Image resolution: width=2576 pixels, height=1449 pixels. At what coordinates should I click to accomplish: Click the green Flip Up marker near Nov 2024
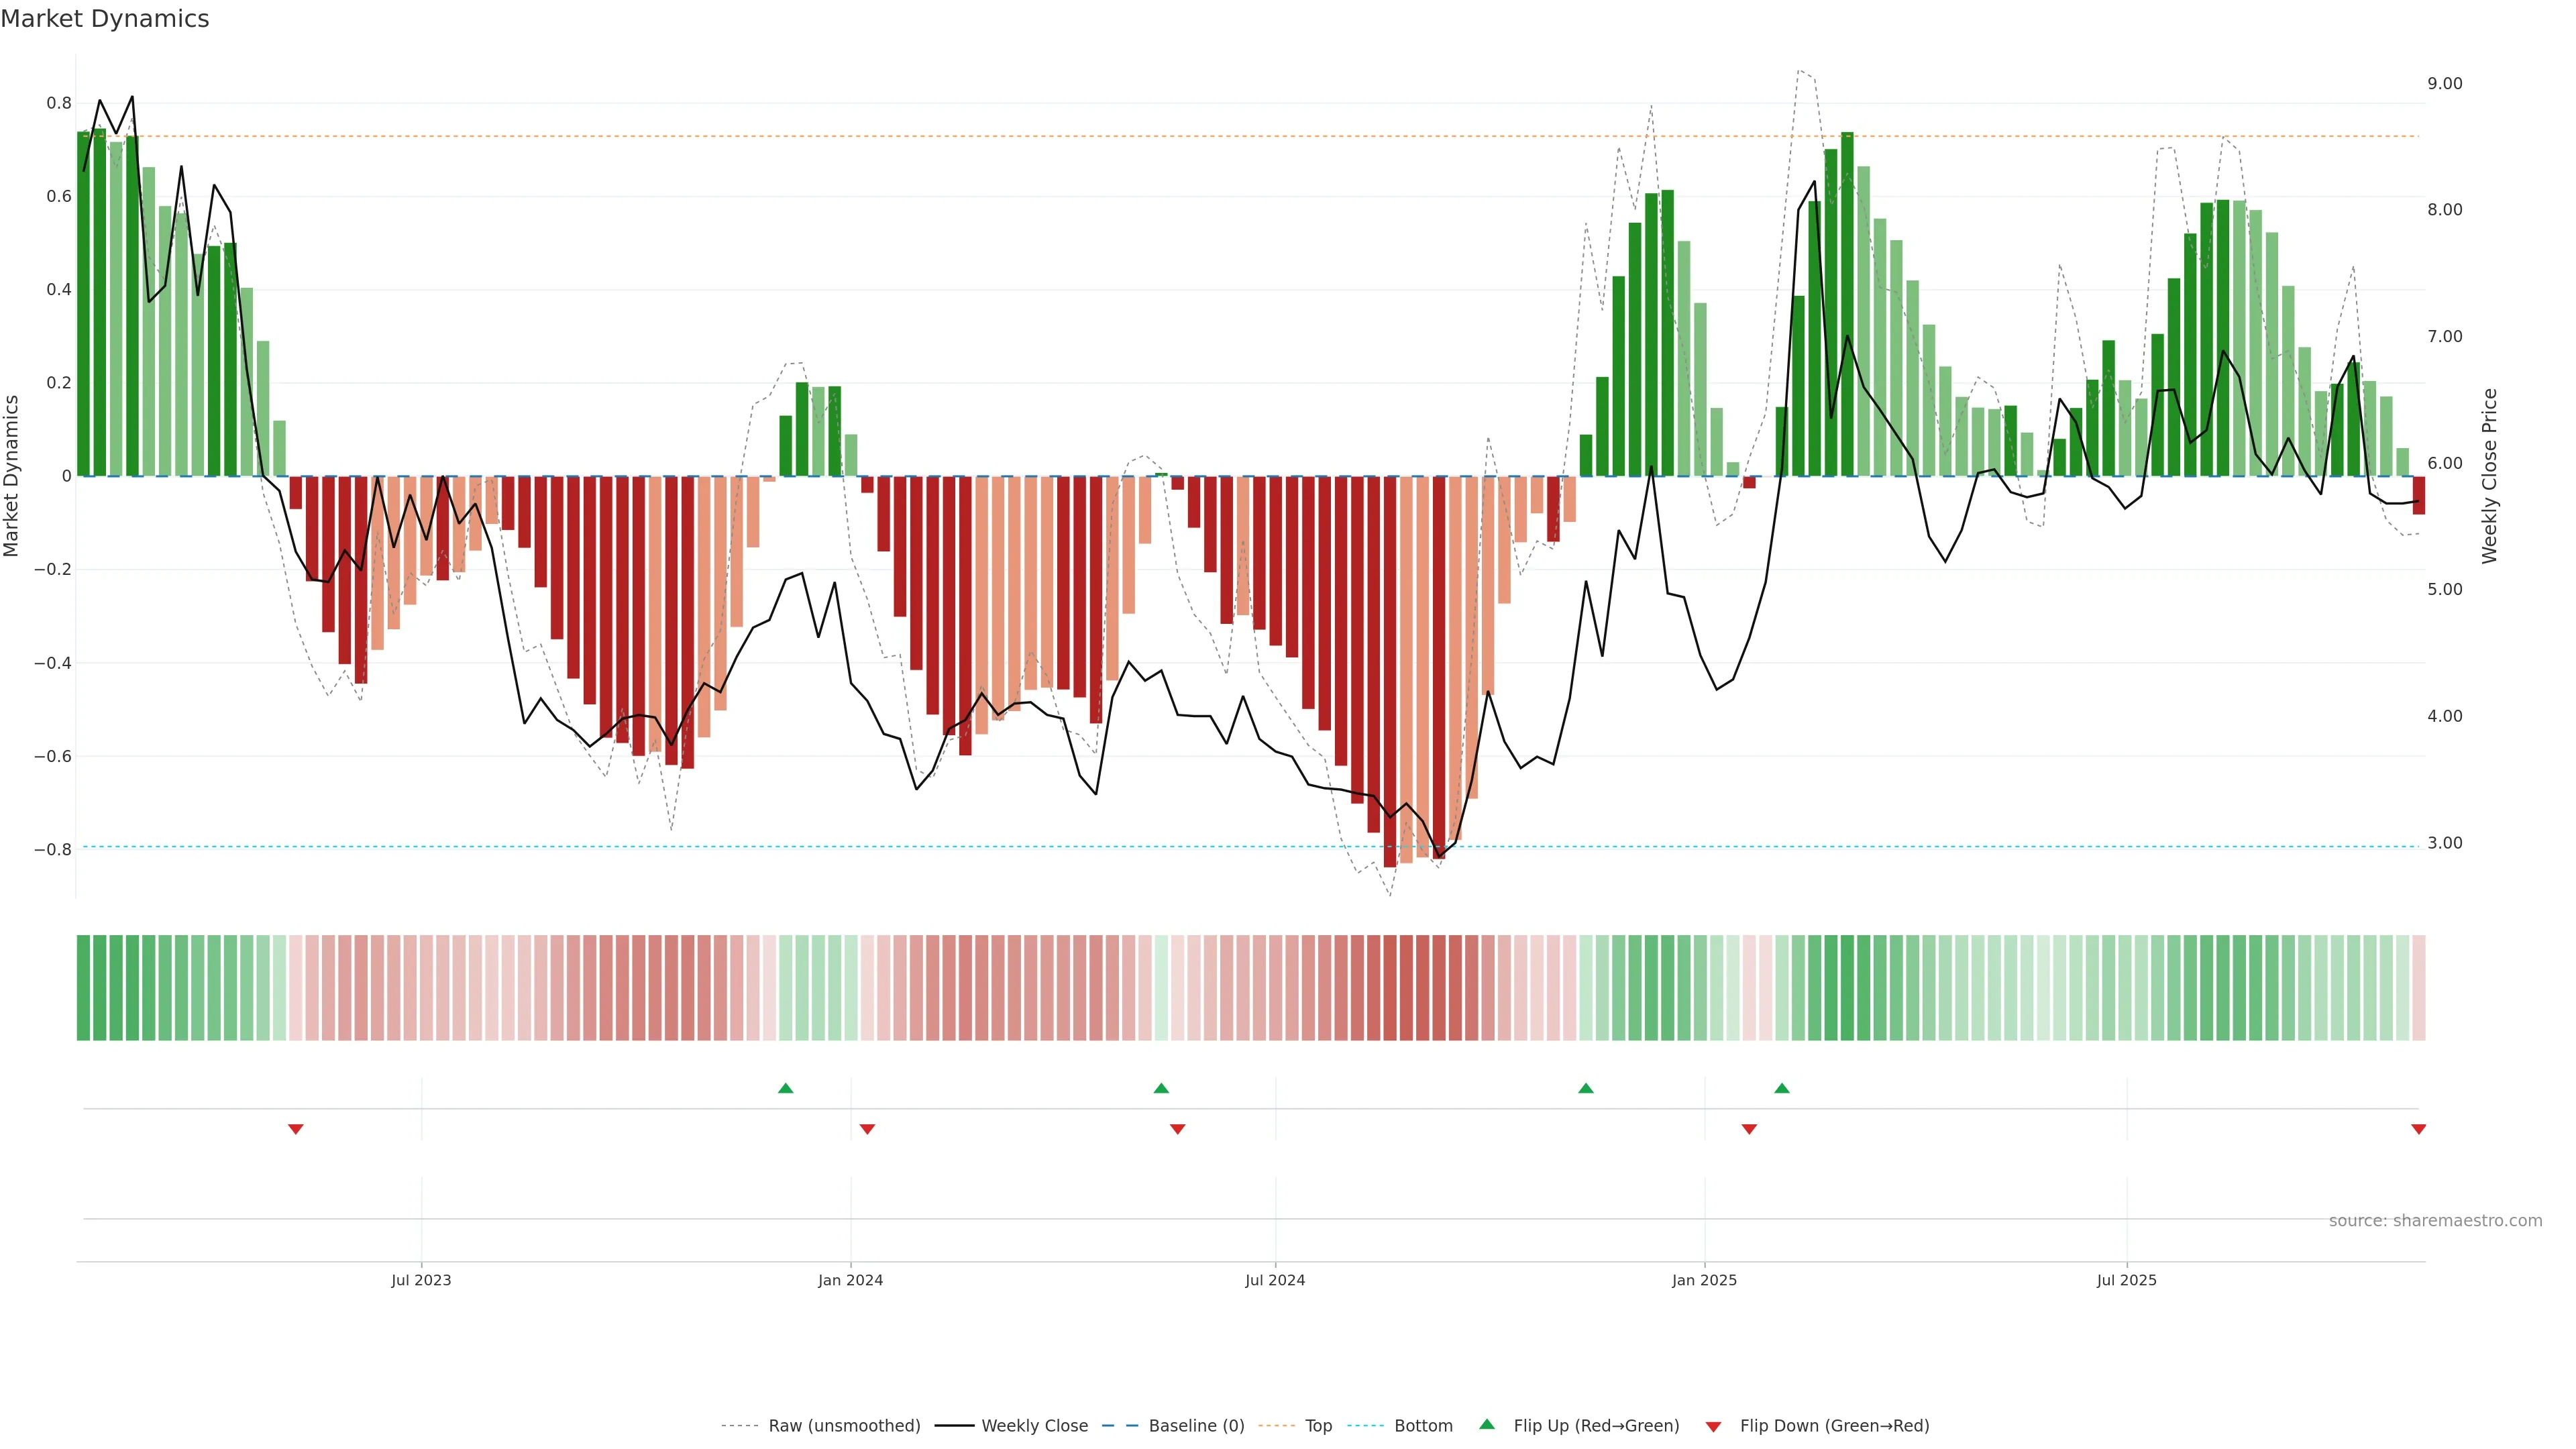(x=1585, y=1088)
